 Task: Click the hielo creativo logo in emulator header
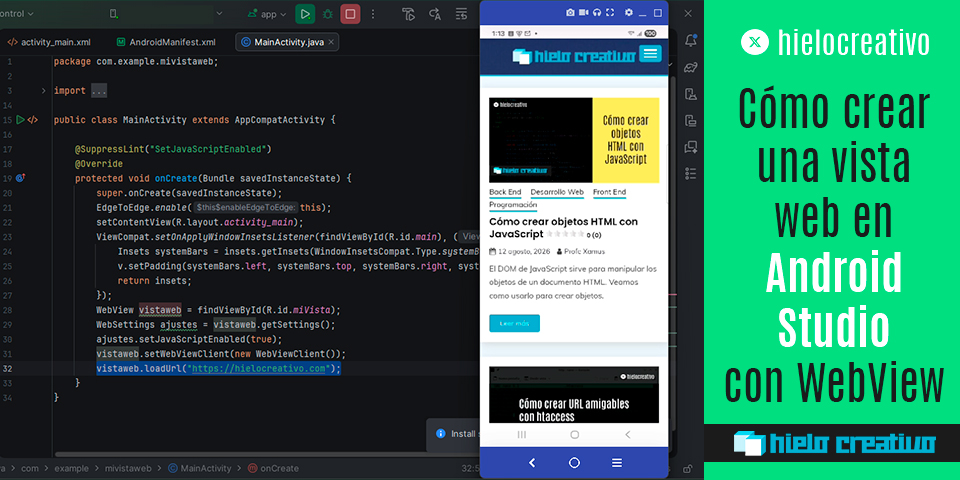click(x=573, y=56)
